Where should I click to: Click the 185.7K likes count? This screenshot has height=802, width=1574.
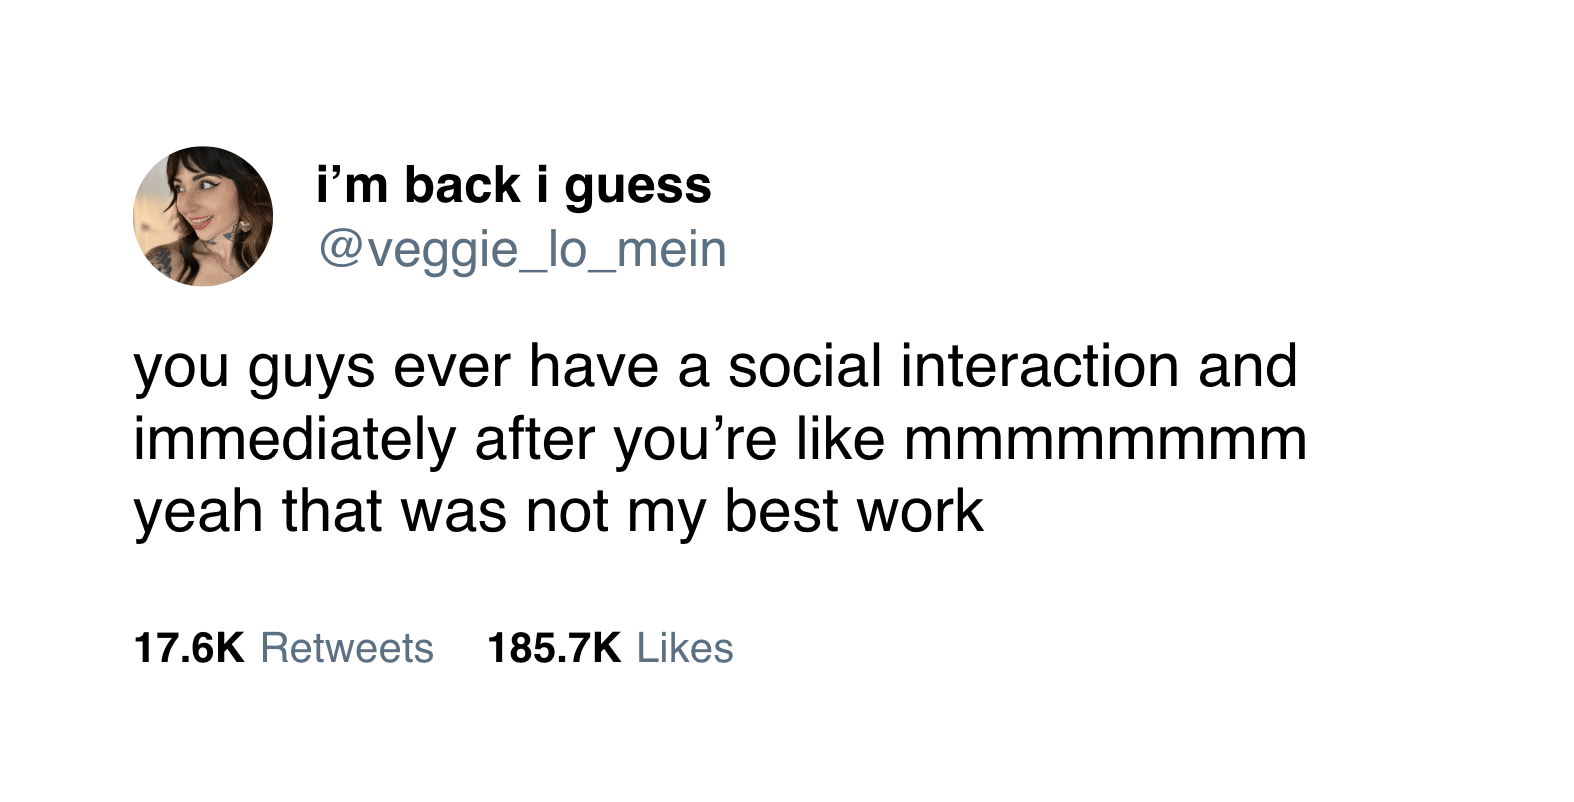pyautogui.click(x=553, y=648)
